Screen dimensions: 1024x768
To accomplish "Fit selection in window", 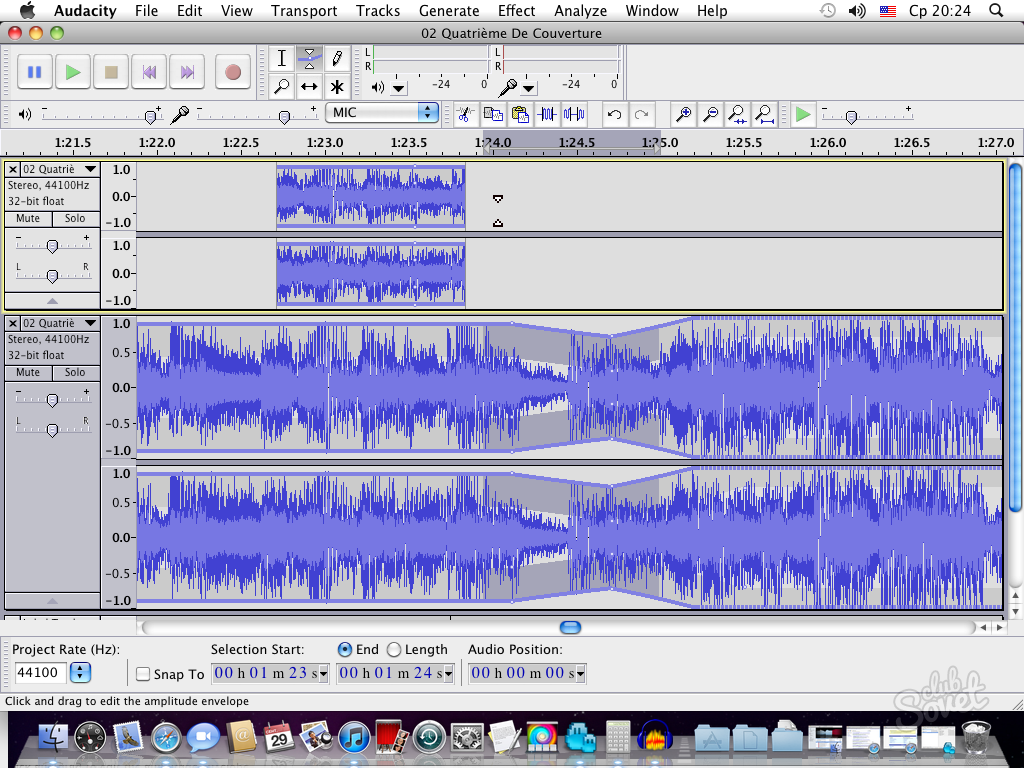I will coord(737,115).
